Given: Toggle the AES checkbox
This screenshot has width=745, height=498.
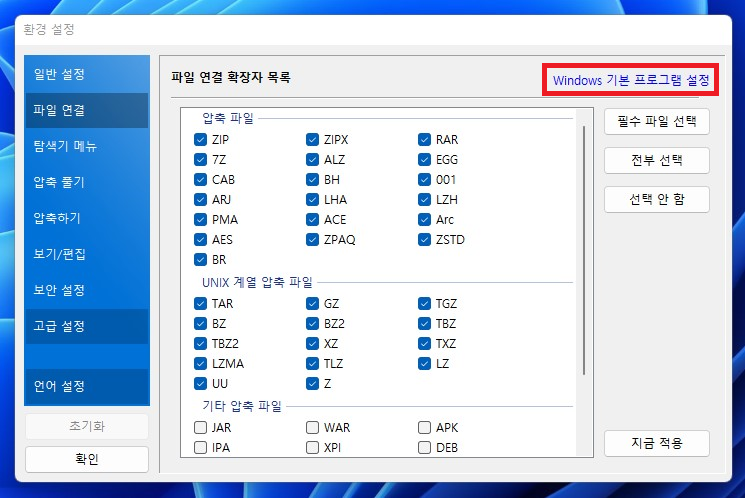Looking at the screenshot, I should (x=201, y=239).
